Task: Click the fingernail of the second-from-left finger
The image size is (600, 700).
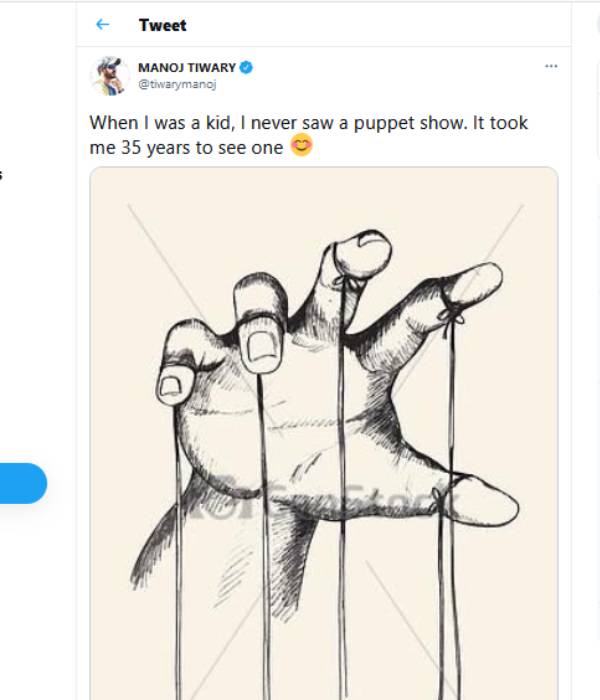Action: (263, 344)
